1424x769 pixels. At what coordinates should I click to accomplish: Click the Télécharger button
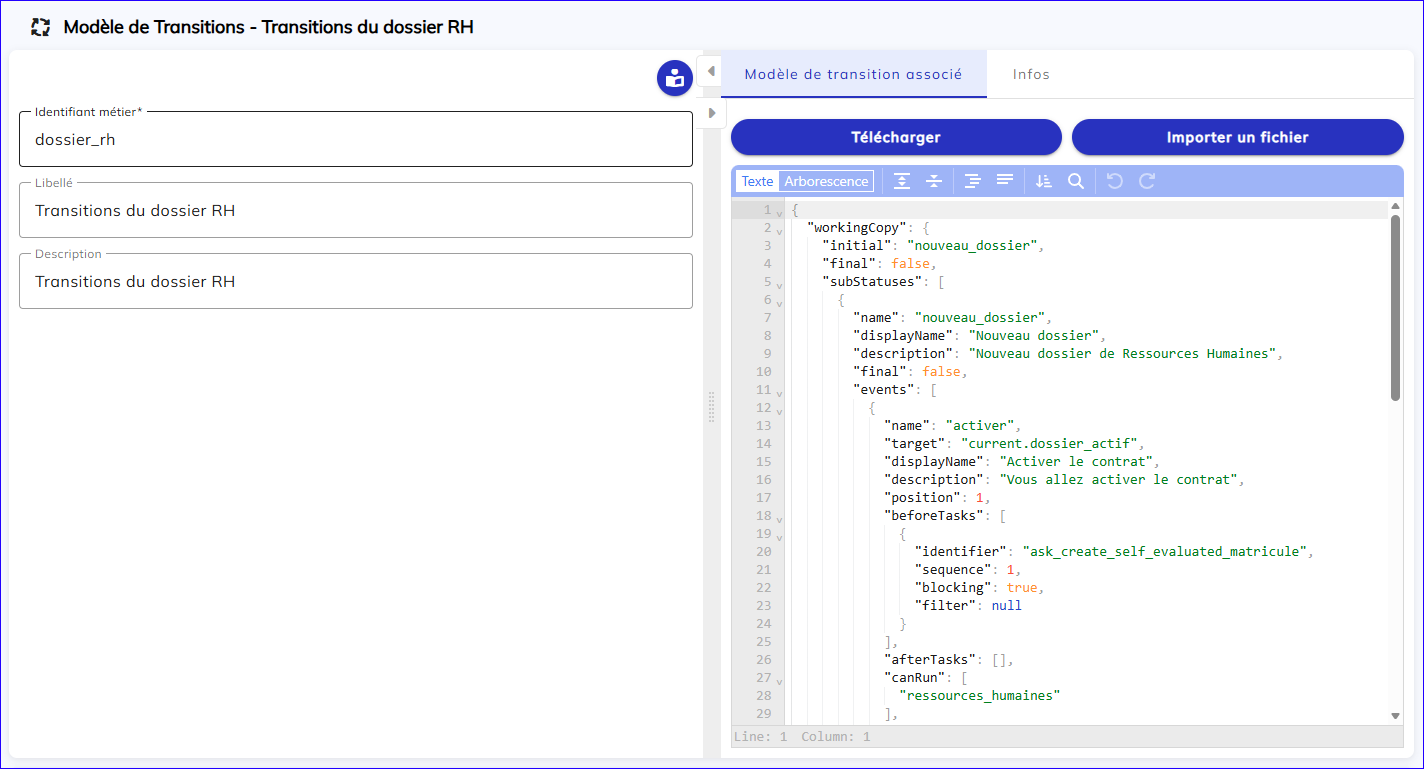[896, 137]
